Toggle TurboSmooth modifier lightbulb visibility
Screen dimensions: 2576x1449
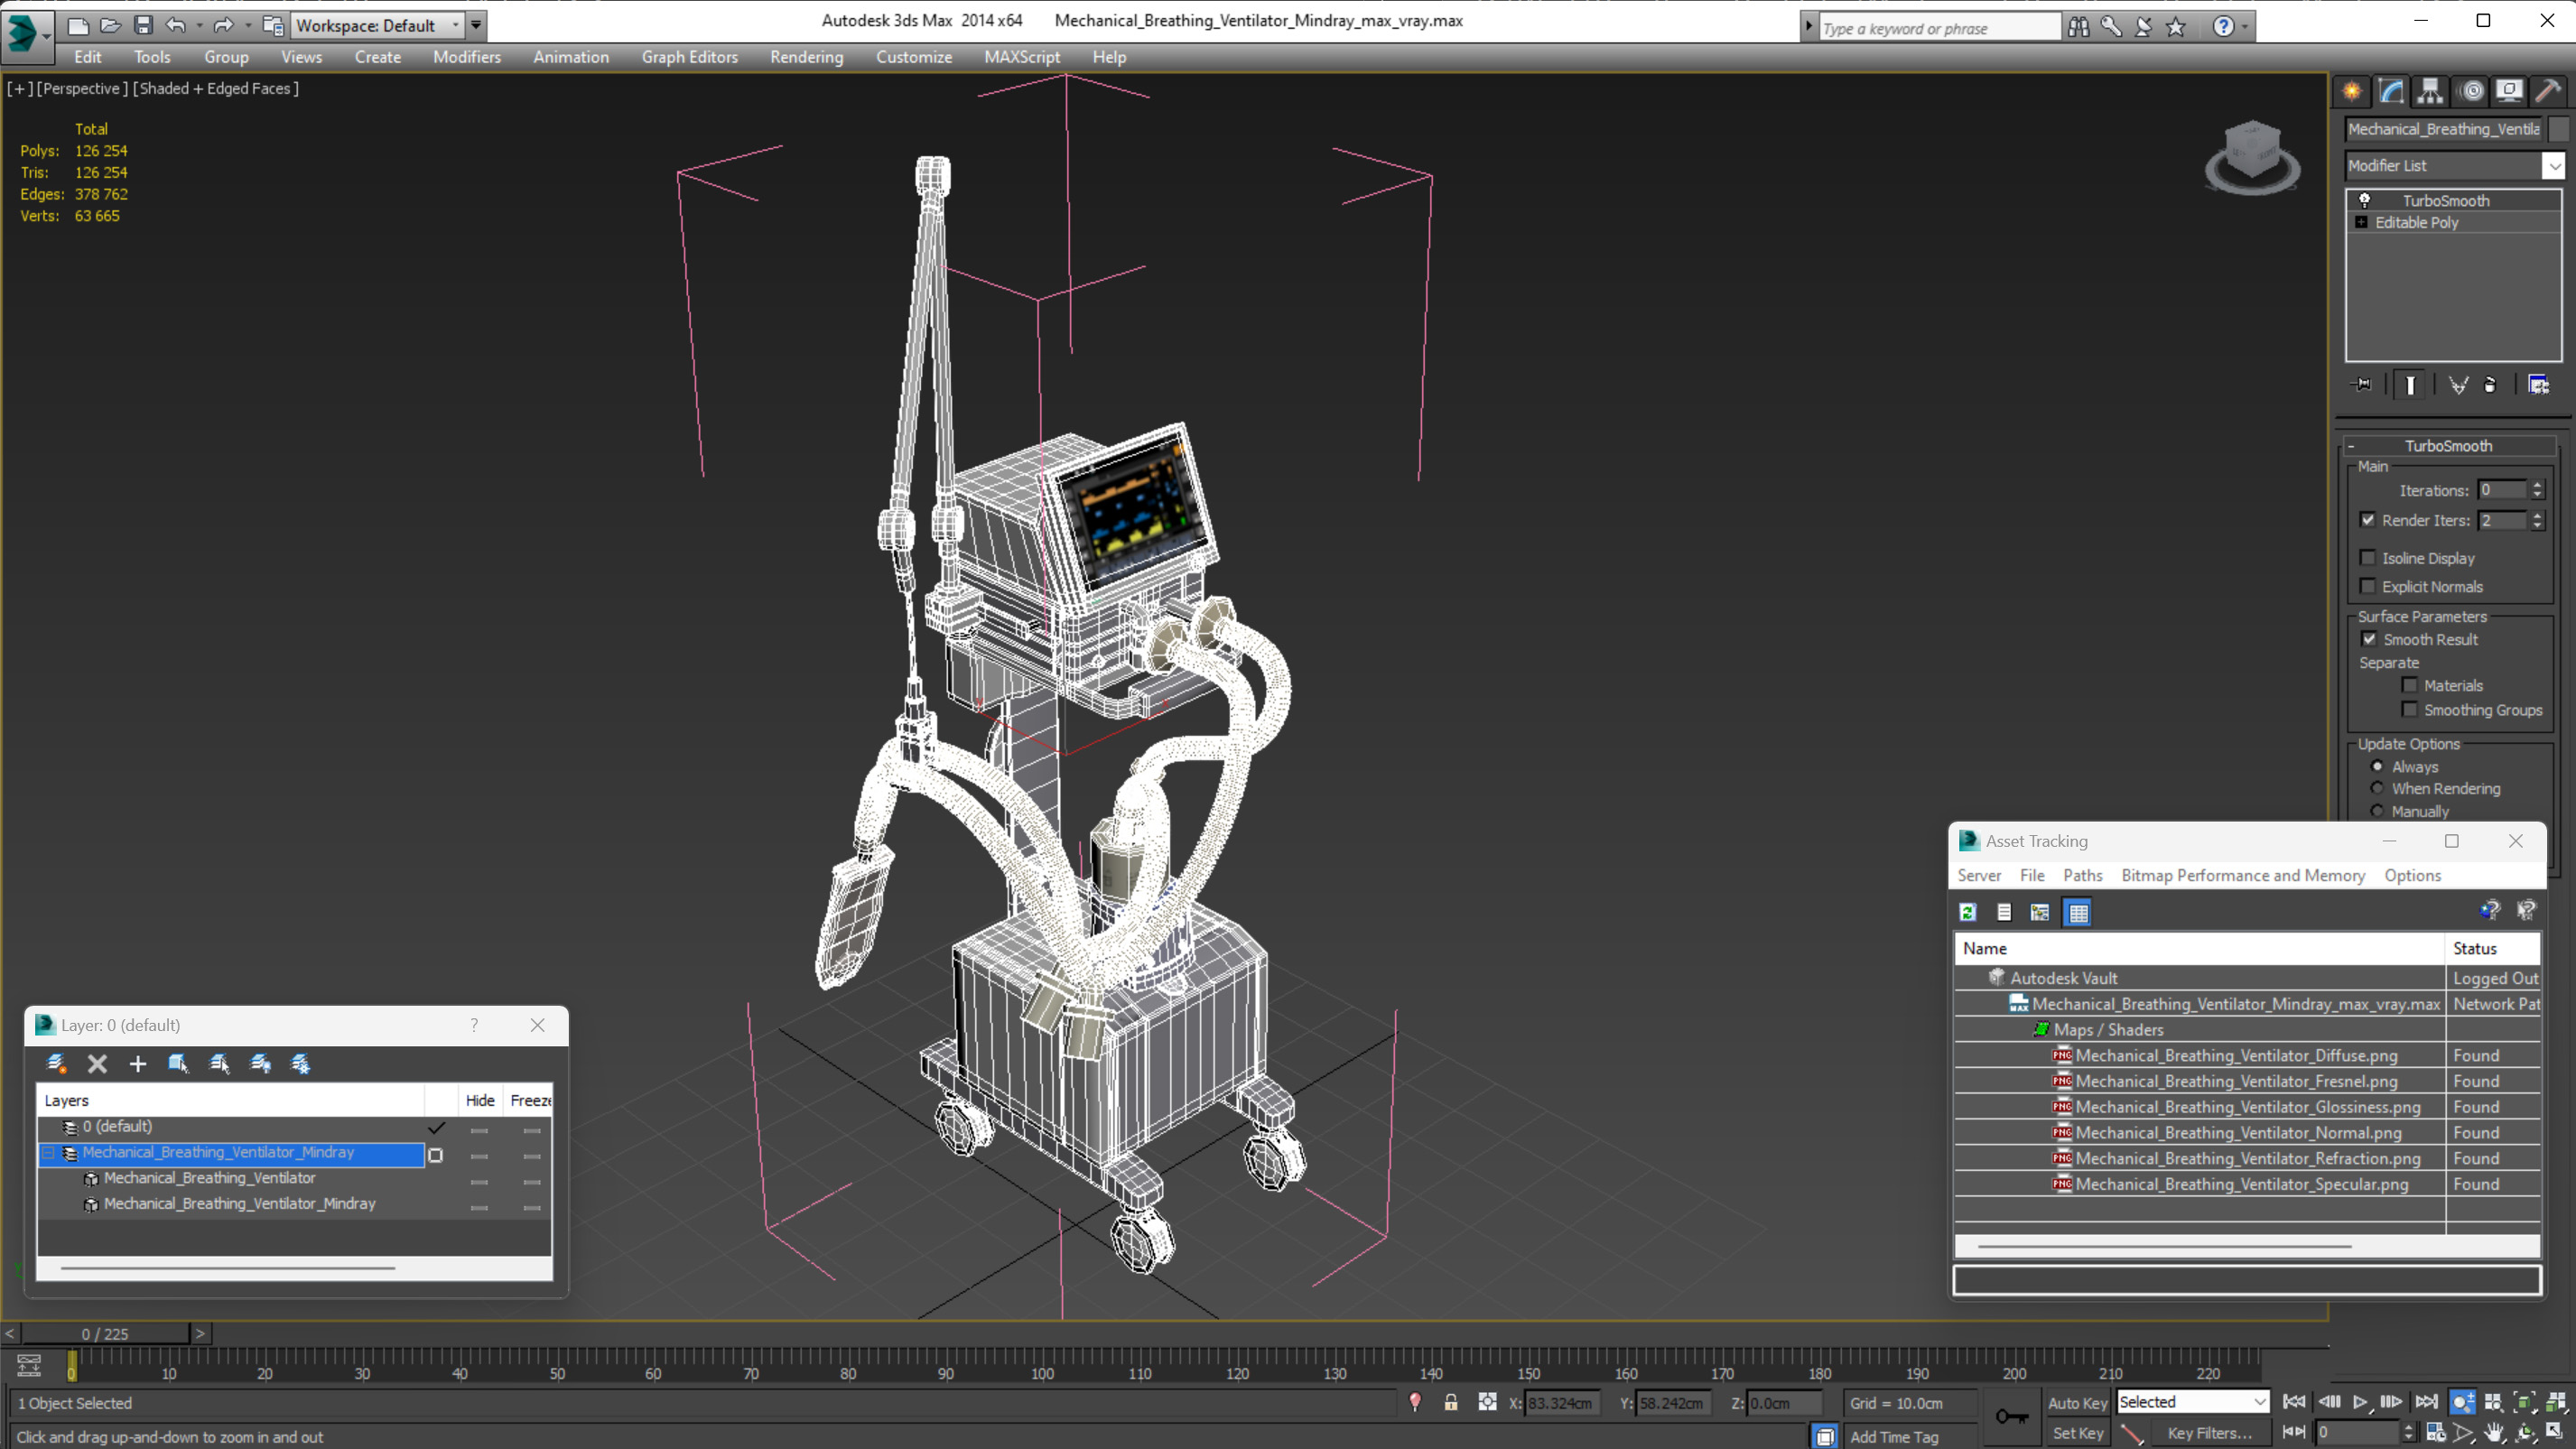coord(2365,200)
